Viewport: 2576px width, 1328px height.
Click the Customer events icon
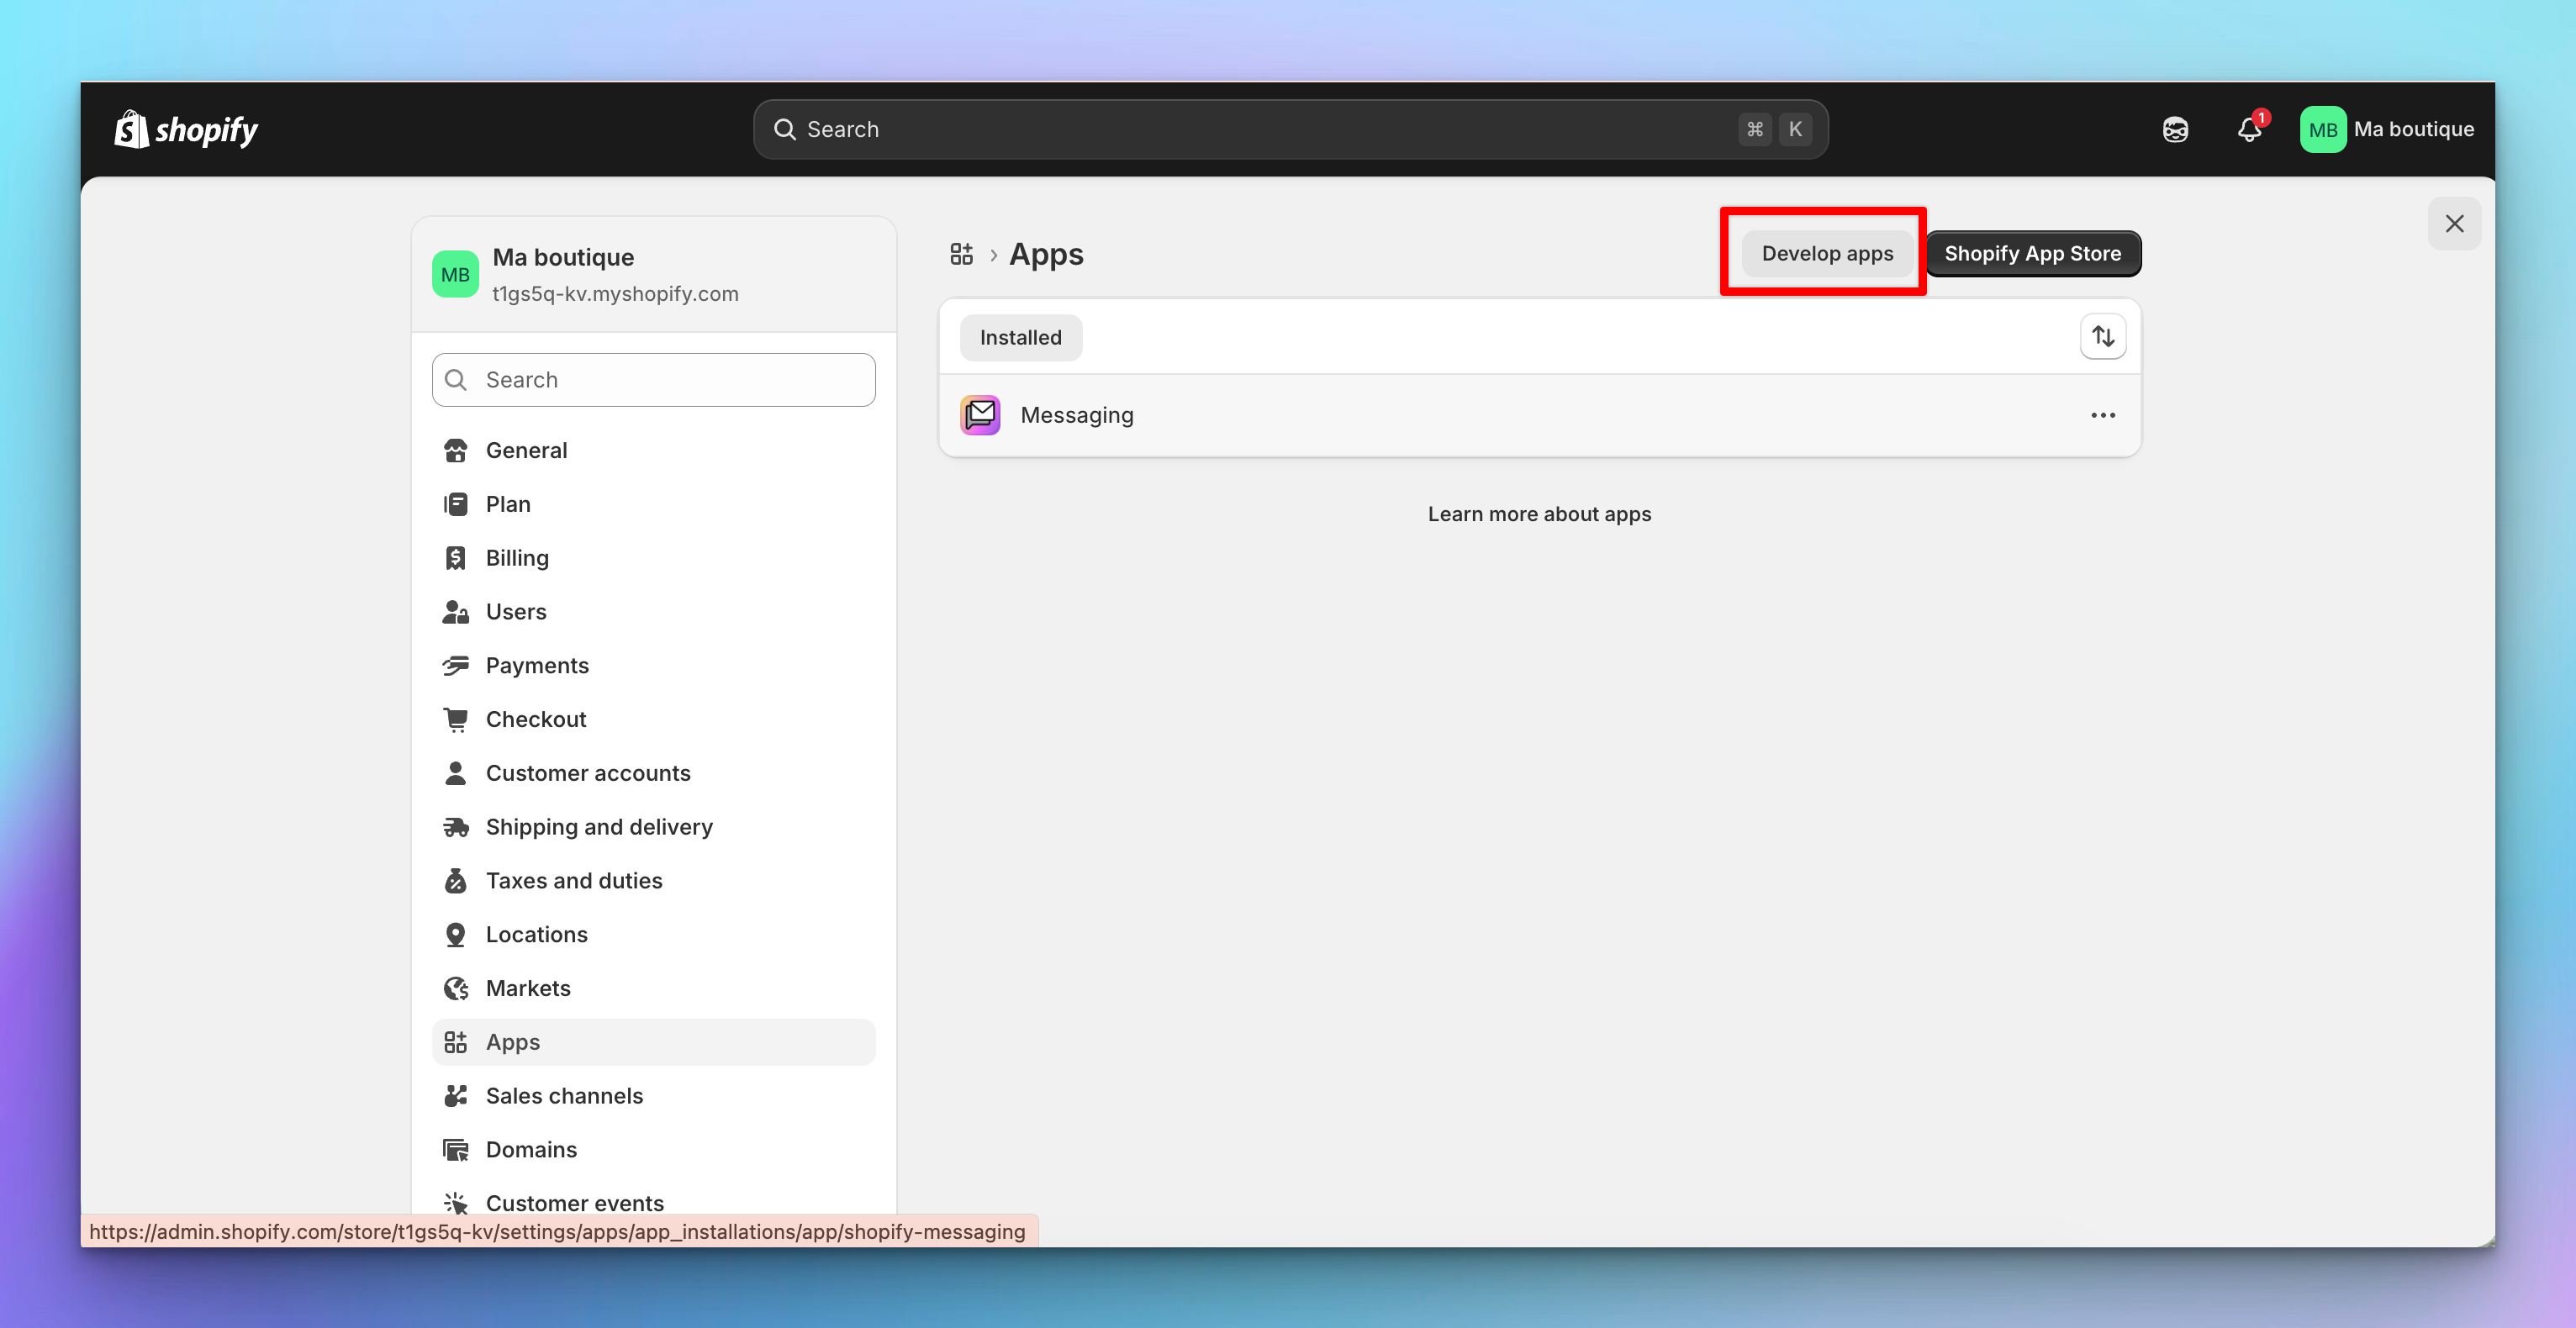coord(456,1204)
